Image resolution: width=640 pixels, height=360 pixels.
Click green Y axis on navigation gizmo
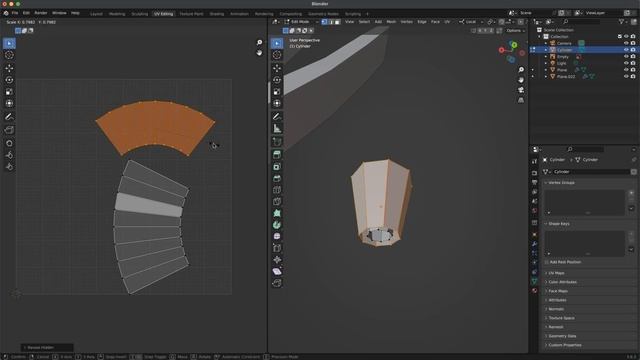(514, 45)
